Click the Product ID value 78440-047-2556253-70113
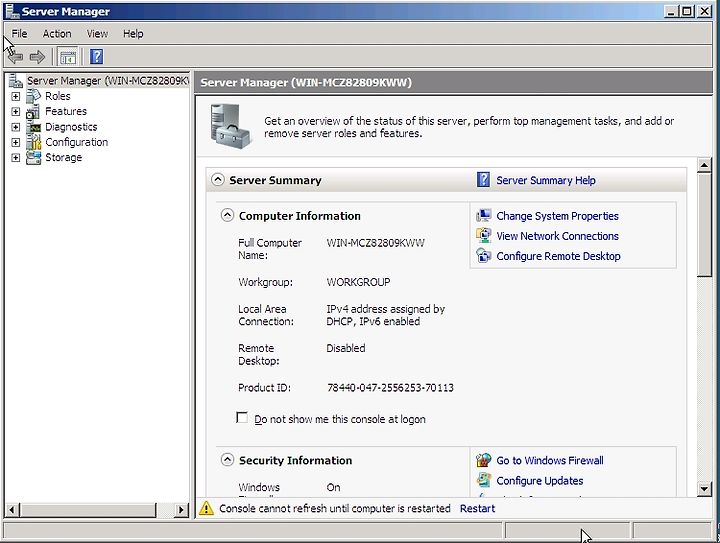 (390, 388)
